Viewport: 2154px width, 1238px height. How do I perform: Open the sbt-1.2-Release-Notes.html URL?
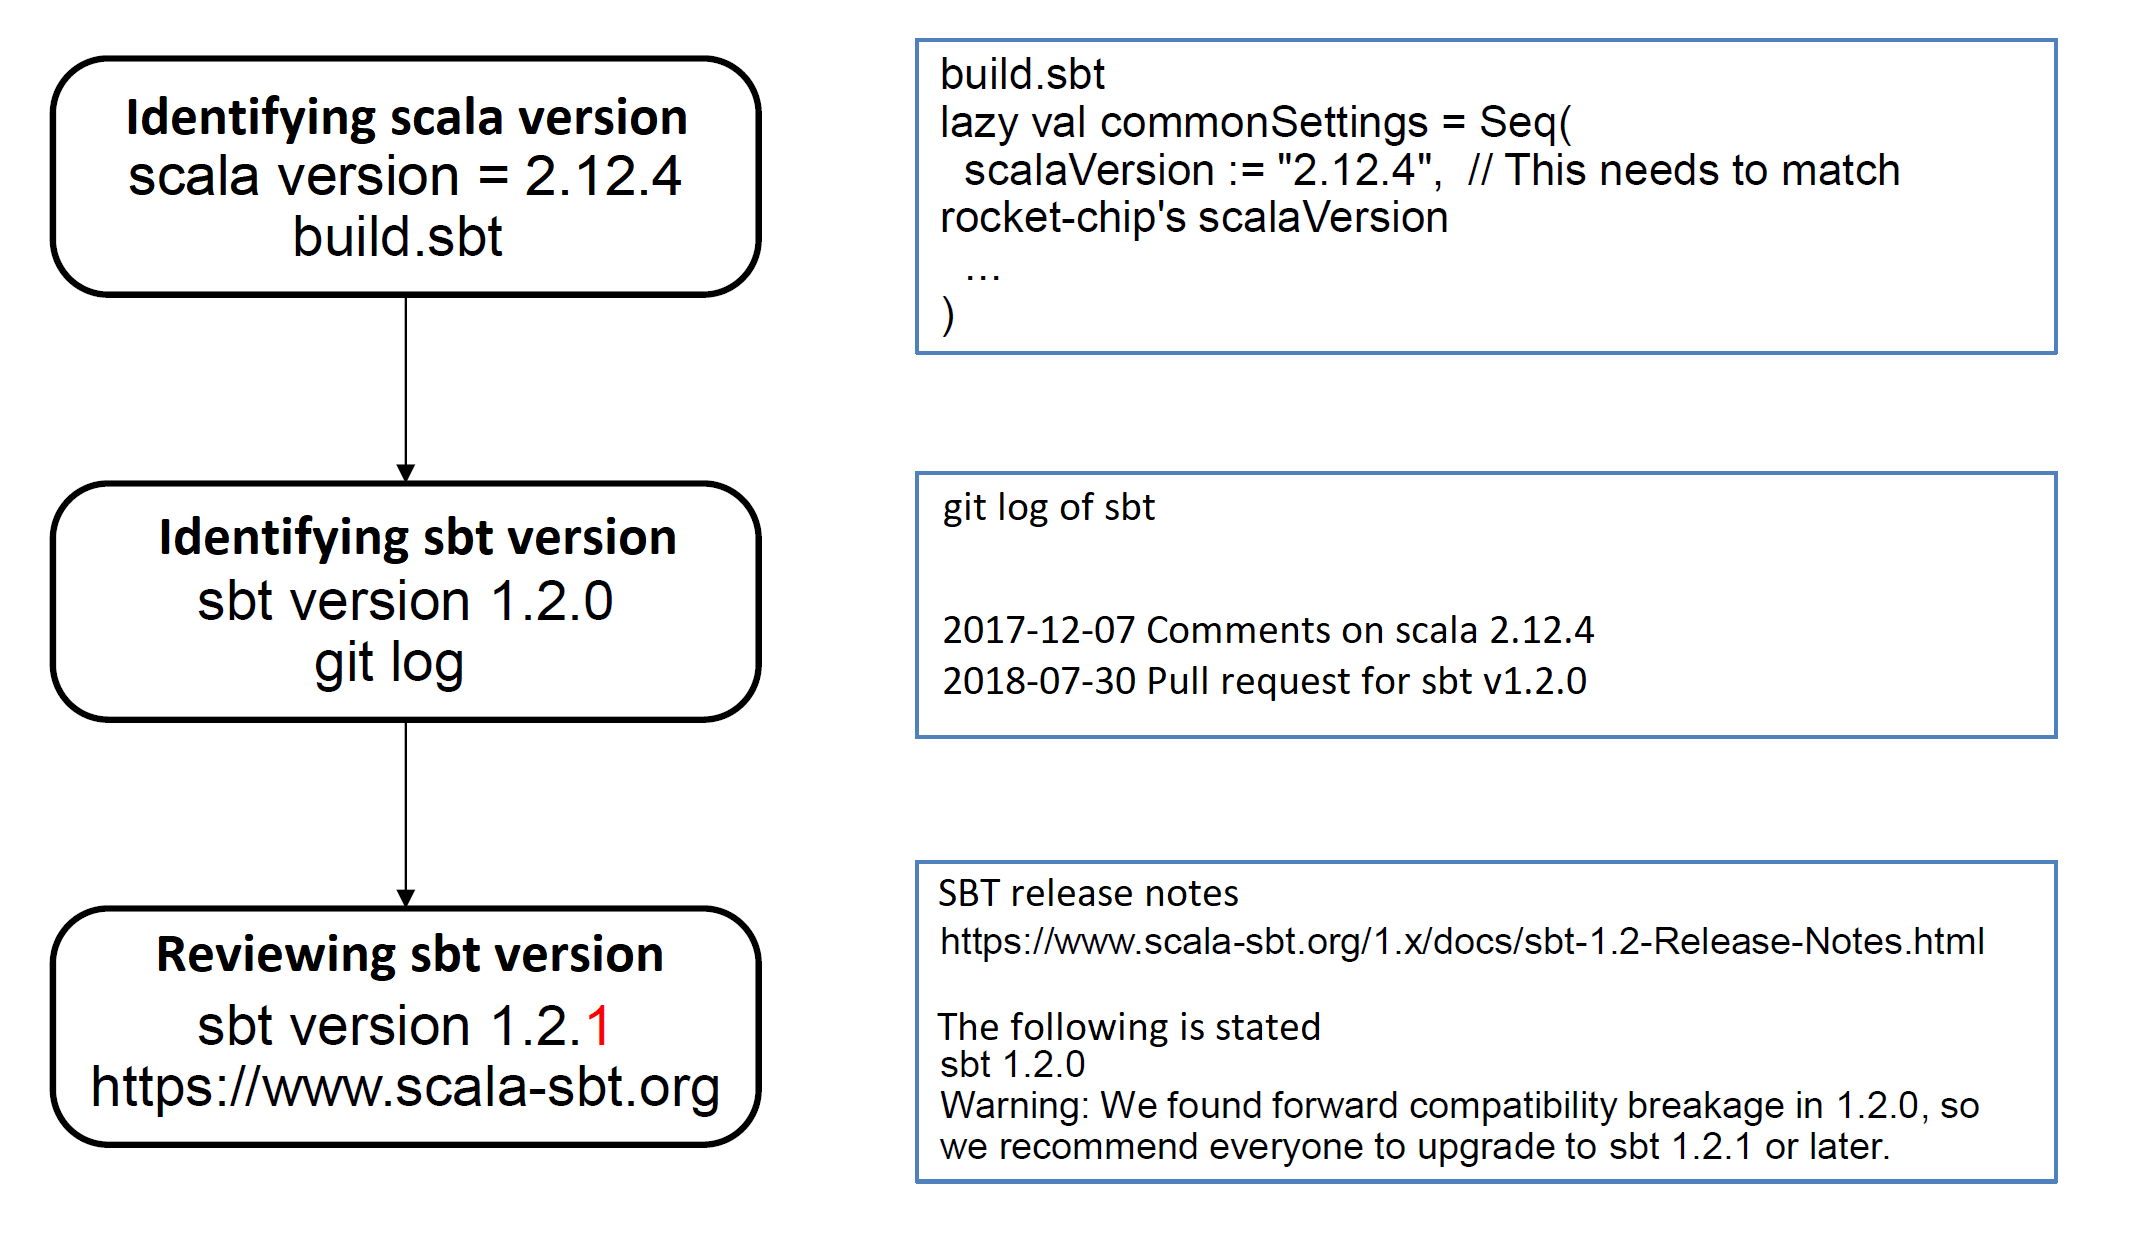[x=1461, y=942]
